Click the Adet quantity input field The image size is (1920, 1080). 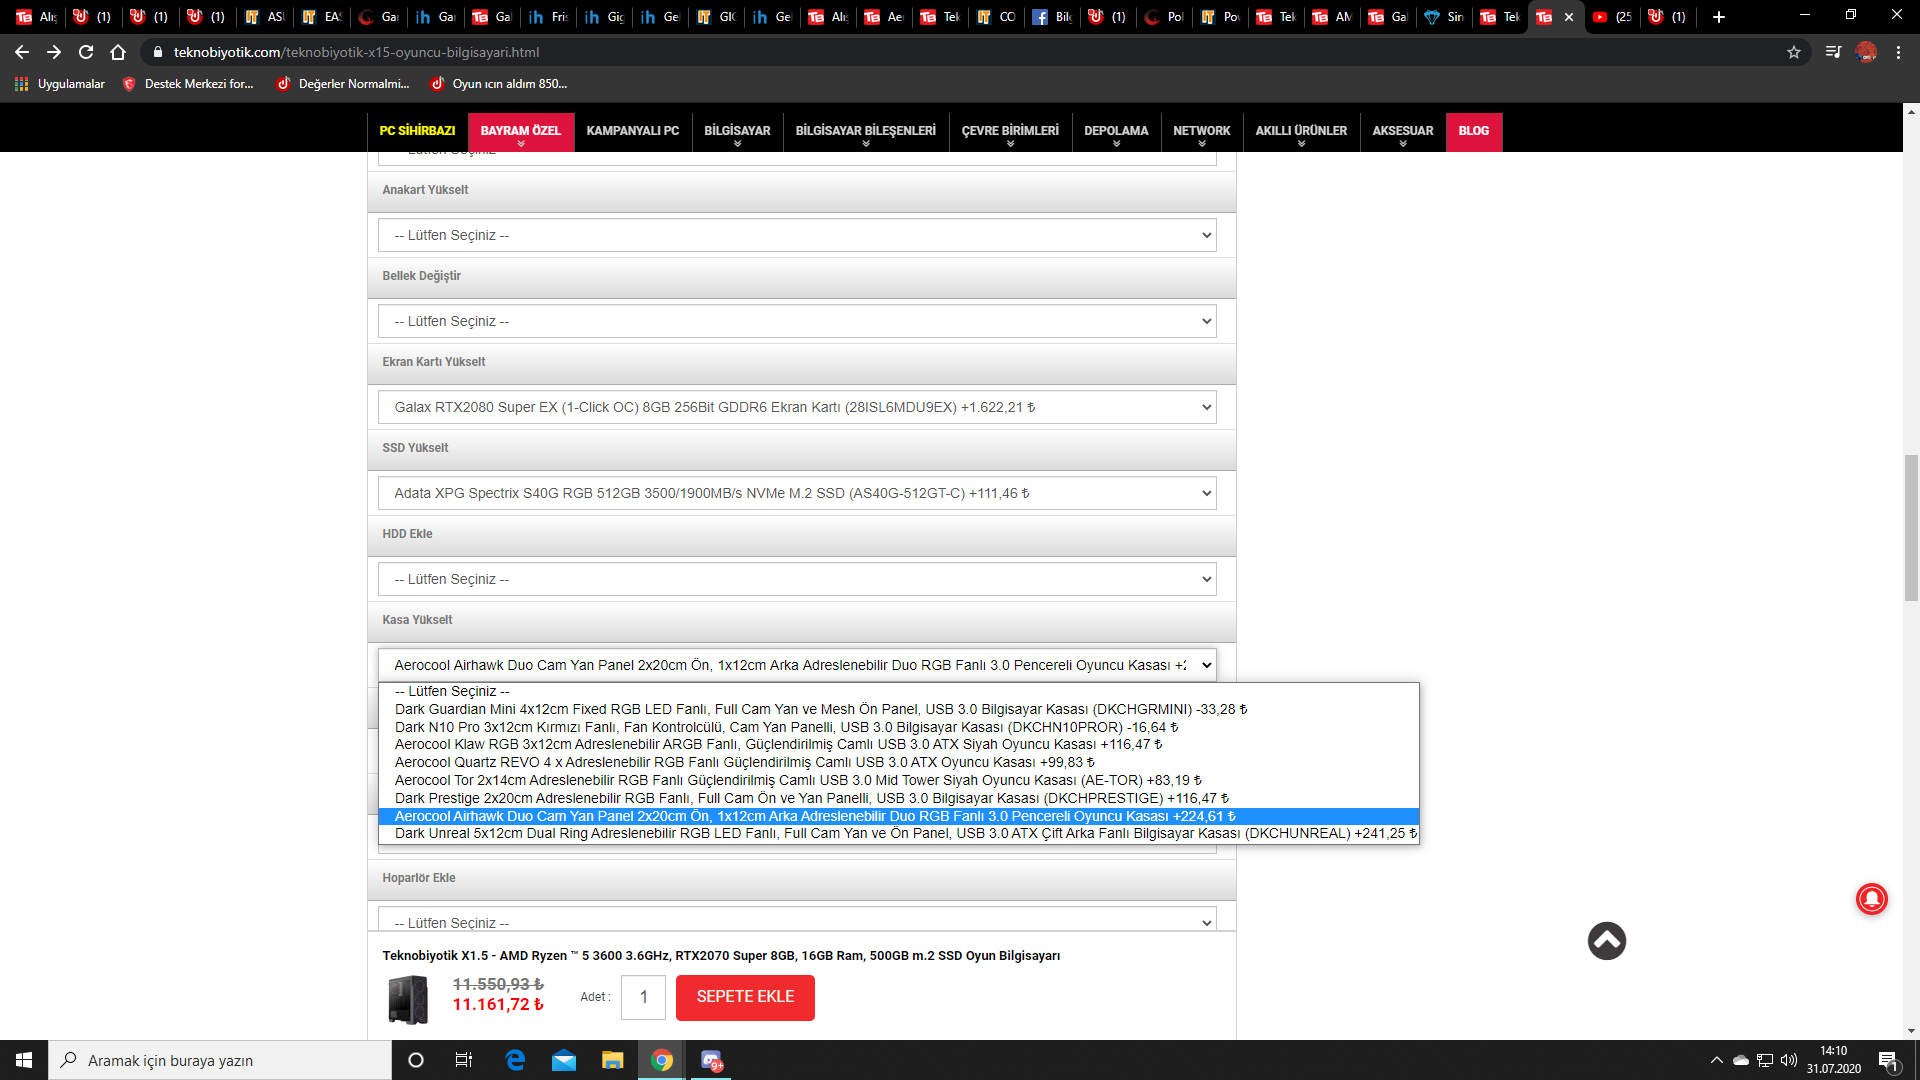(x=643, y=997)
